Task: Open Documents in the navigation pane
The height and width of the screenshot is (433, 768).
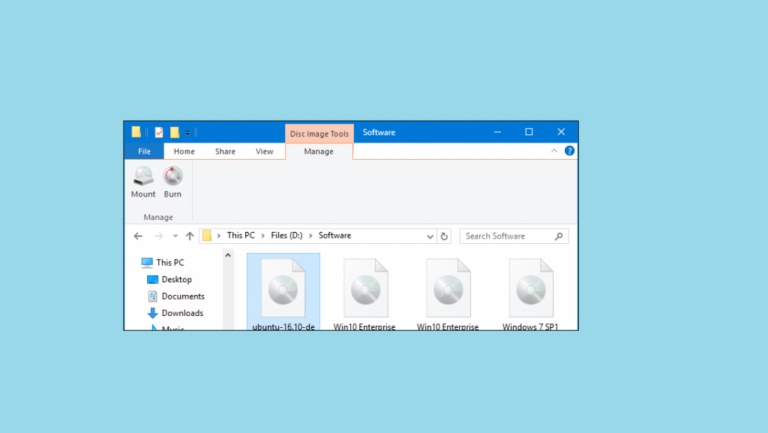Action: point(176,296)
